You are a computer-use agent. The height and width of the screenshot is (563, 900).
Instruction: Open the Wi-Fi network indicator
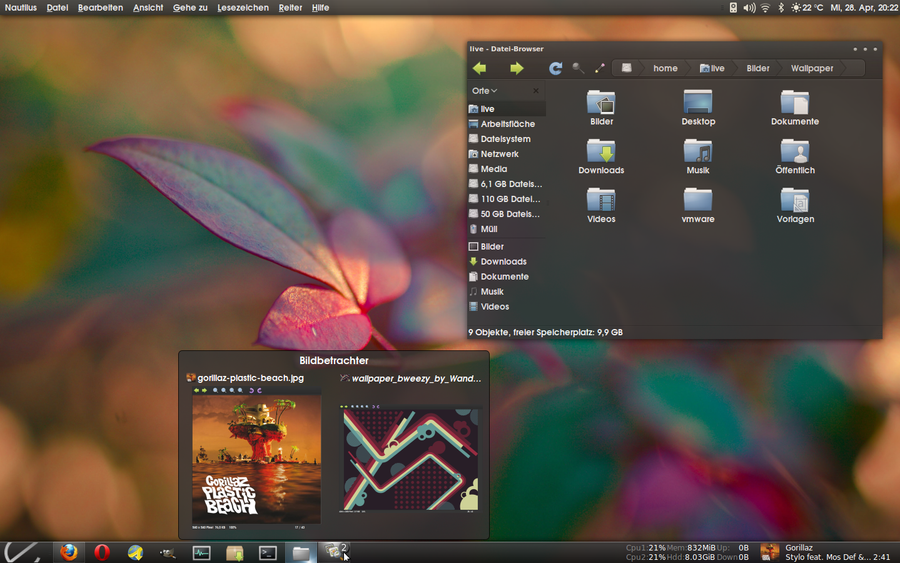coord(765,7)
